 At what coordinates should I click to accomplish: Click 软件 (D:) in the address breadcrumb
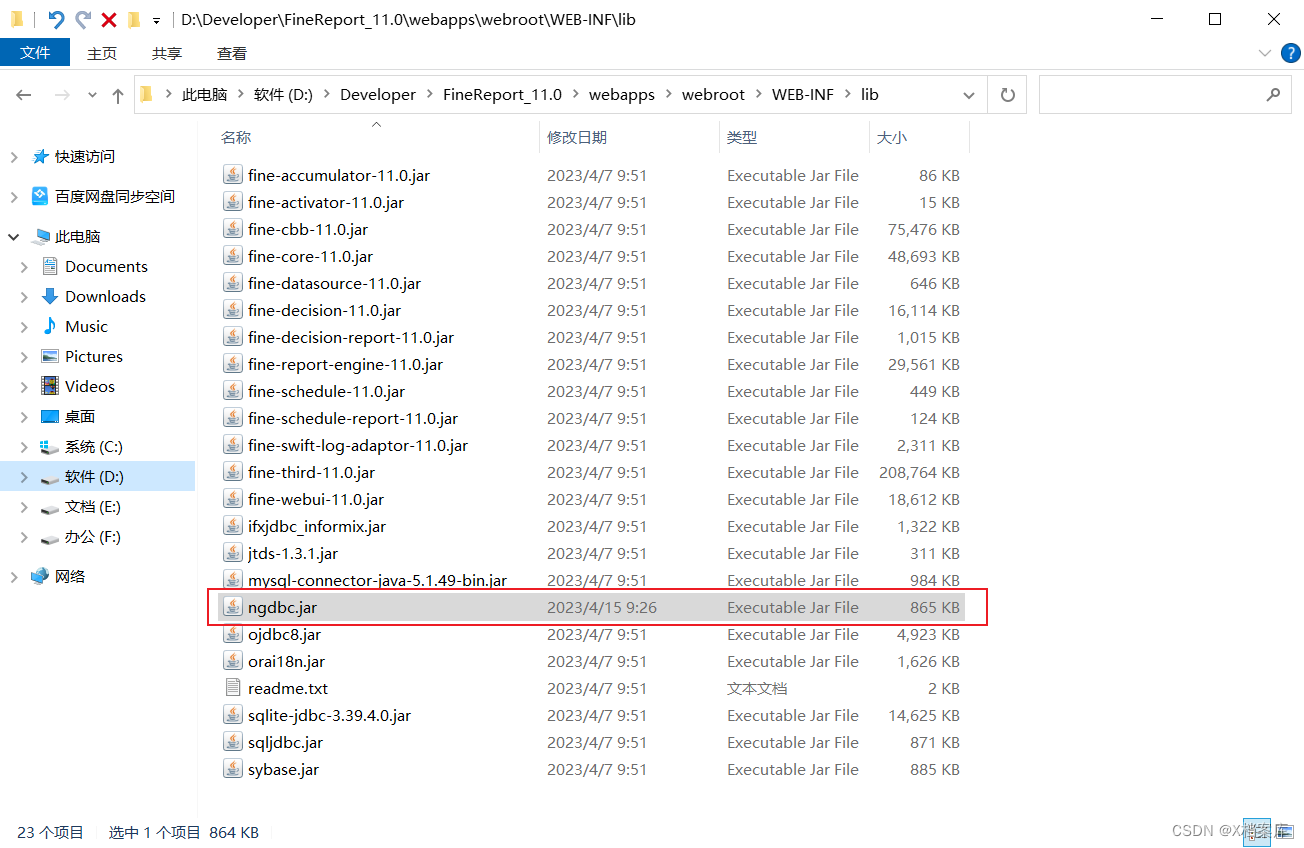[x=283, y=94]
